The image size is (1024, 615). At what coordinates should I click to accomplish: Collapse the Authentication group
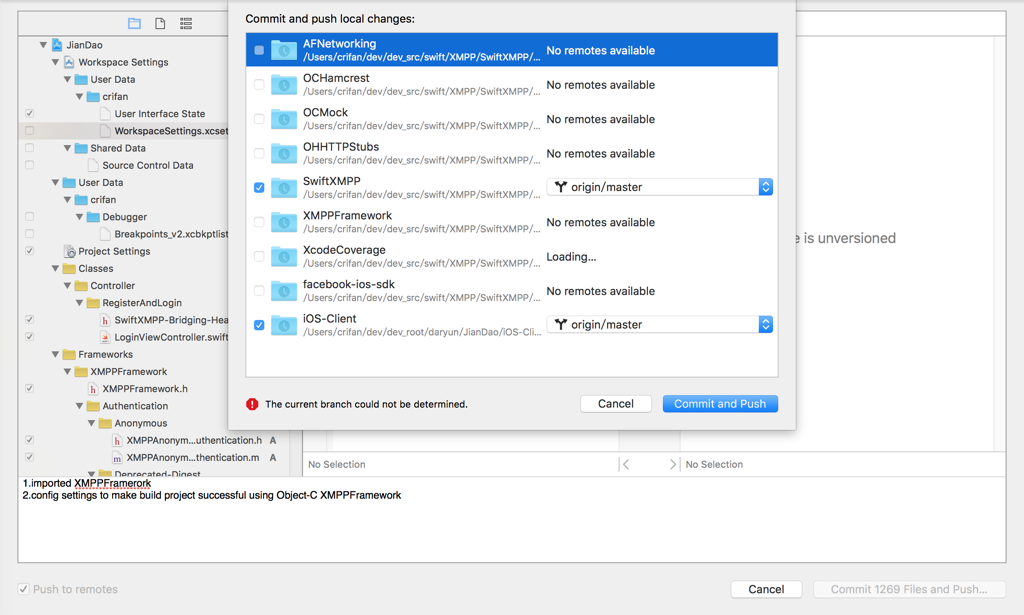click(x=79, y=406)
